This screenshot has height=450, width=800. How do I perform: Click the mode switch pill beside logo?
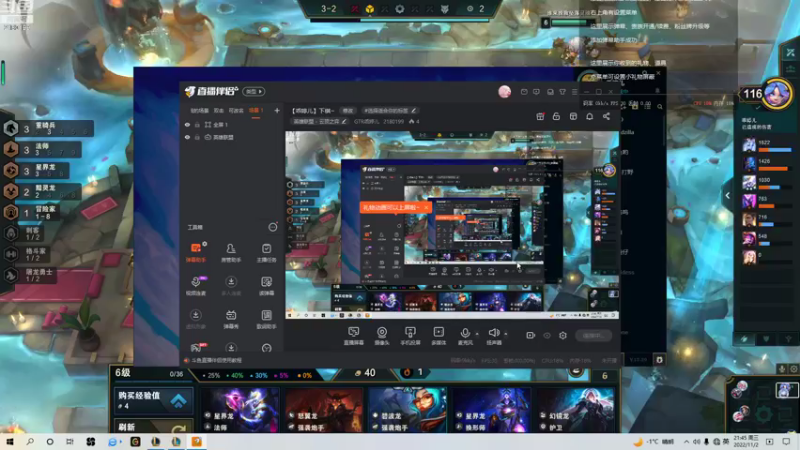point(254,91)
